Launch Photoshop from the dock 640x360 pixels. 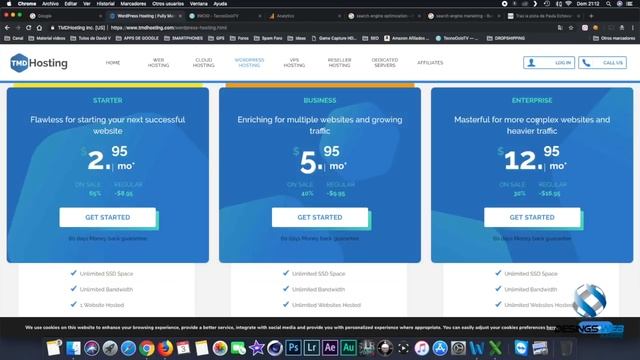tap(293, 348)
